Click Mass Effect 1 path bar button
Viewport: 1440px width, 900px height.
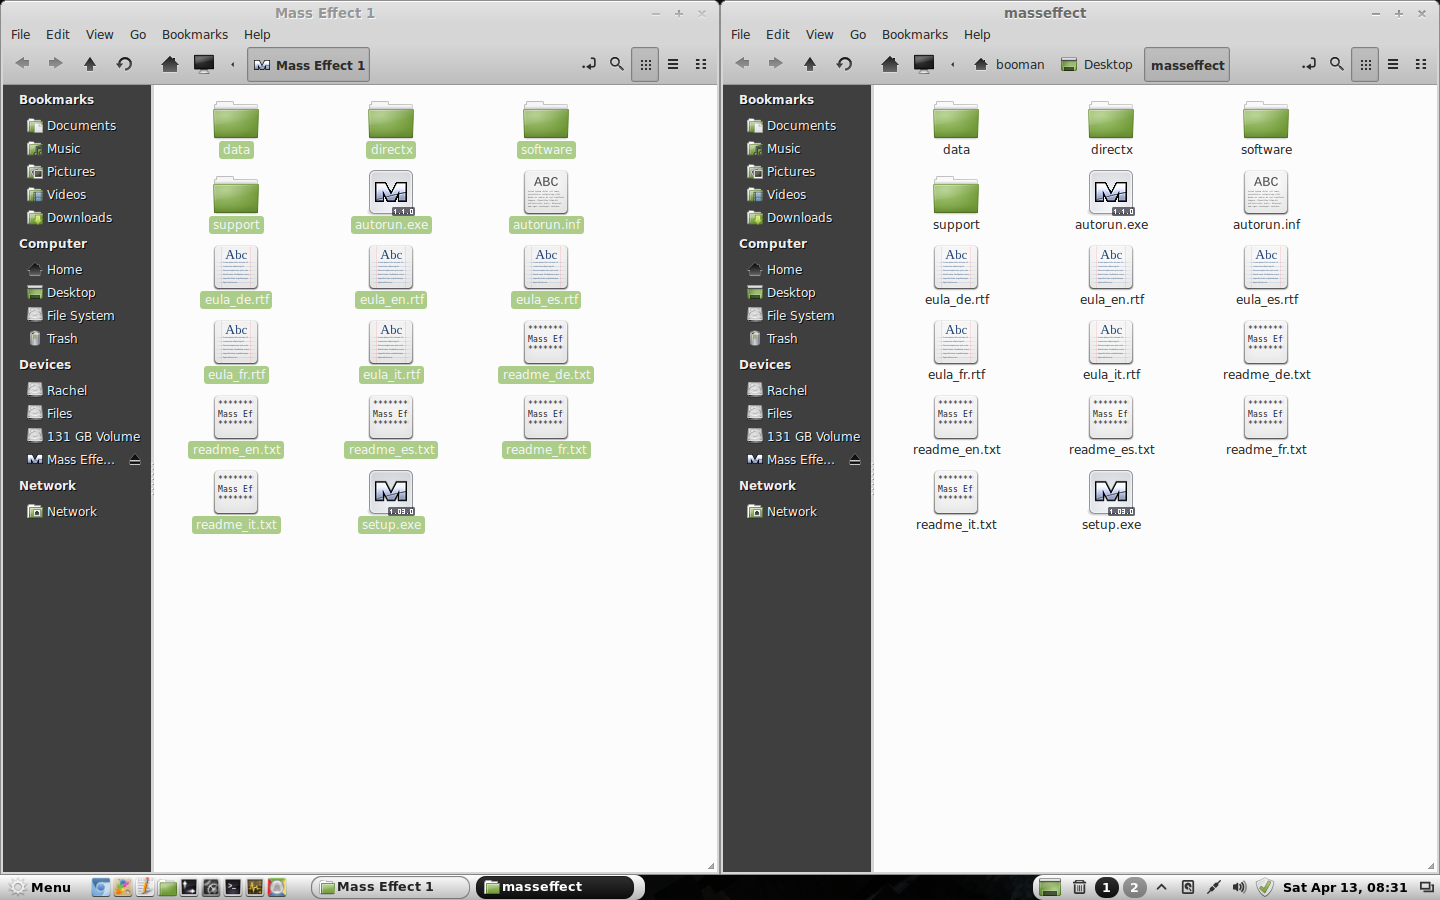(x=308, y=65)
